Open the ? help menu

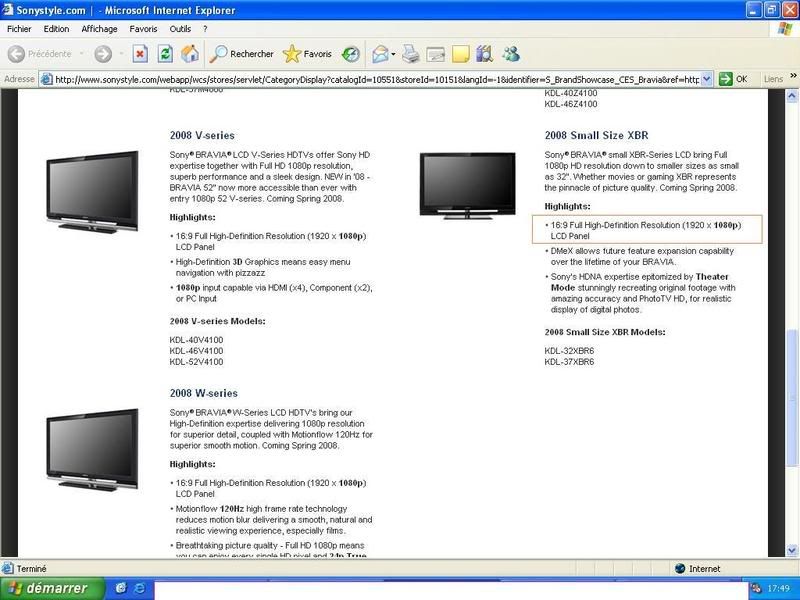[x=205, y=29]
